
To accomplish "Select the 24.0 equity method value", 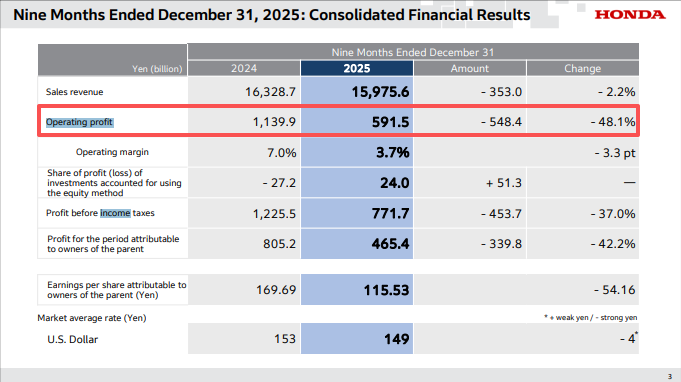I will click(394, 183).
